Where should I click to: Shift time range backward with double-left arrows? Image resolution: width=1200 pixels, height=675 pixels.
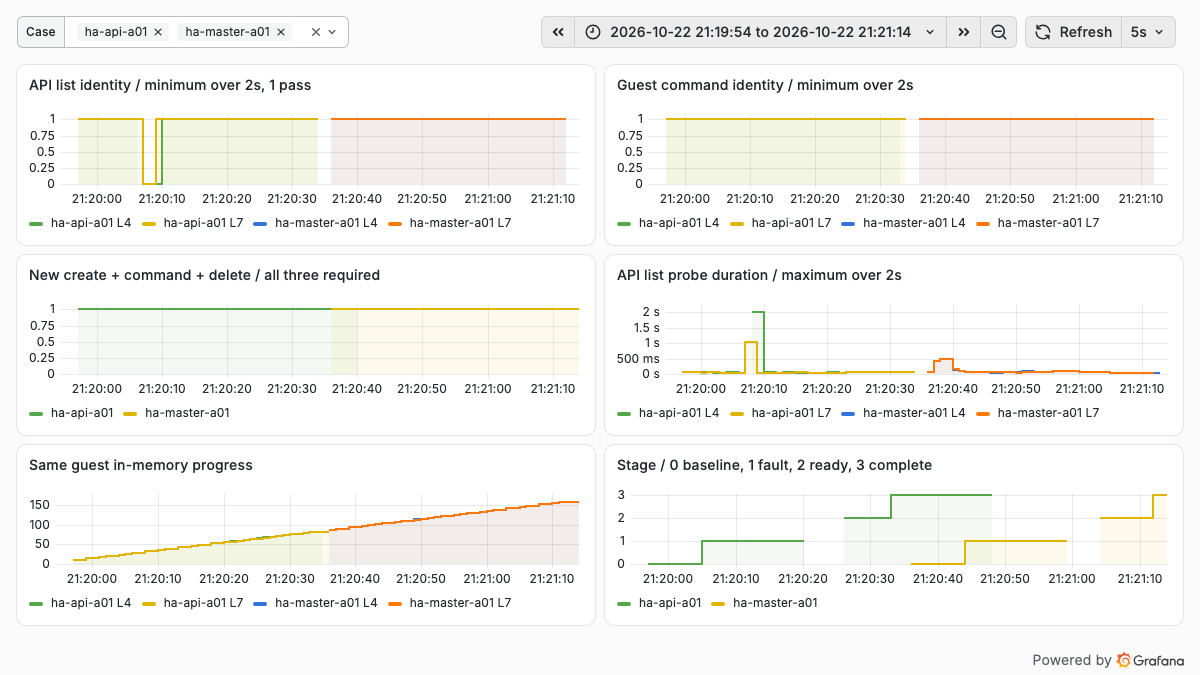tap(558, 32)
